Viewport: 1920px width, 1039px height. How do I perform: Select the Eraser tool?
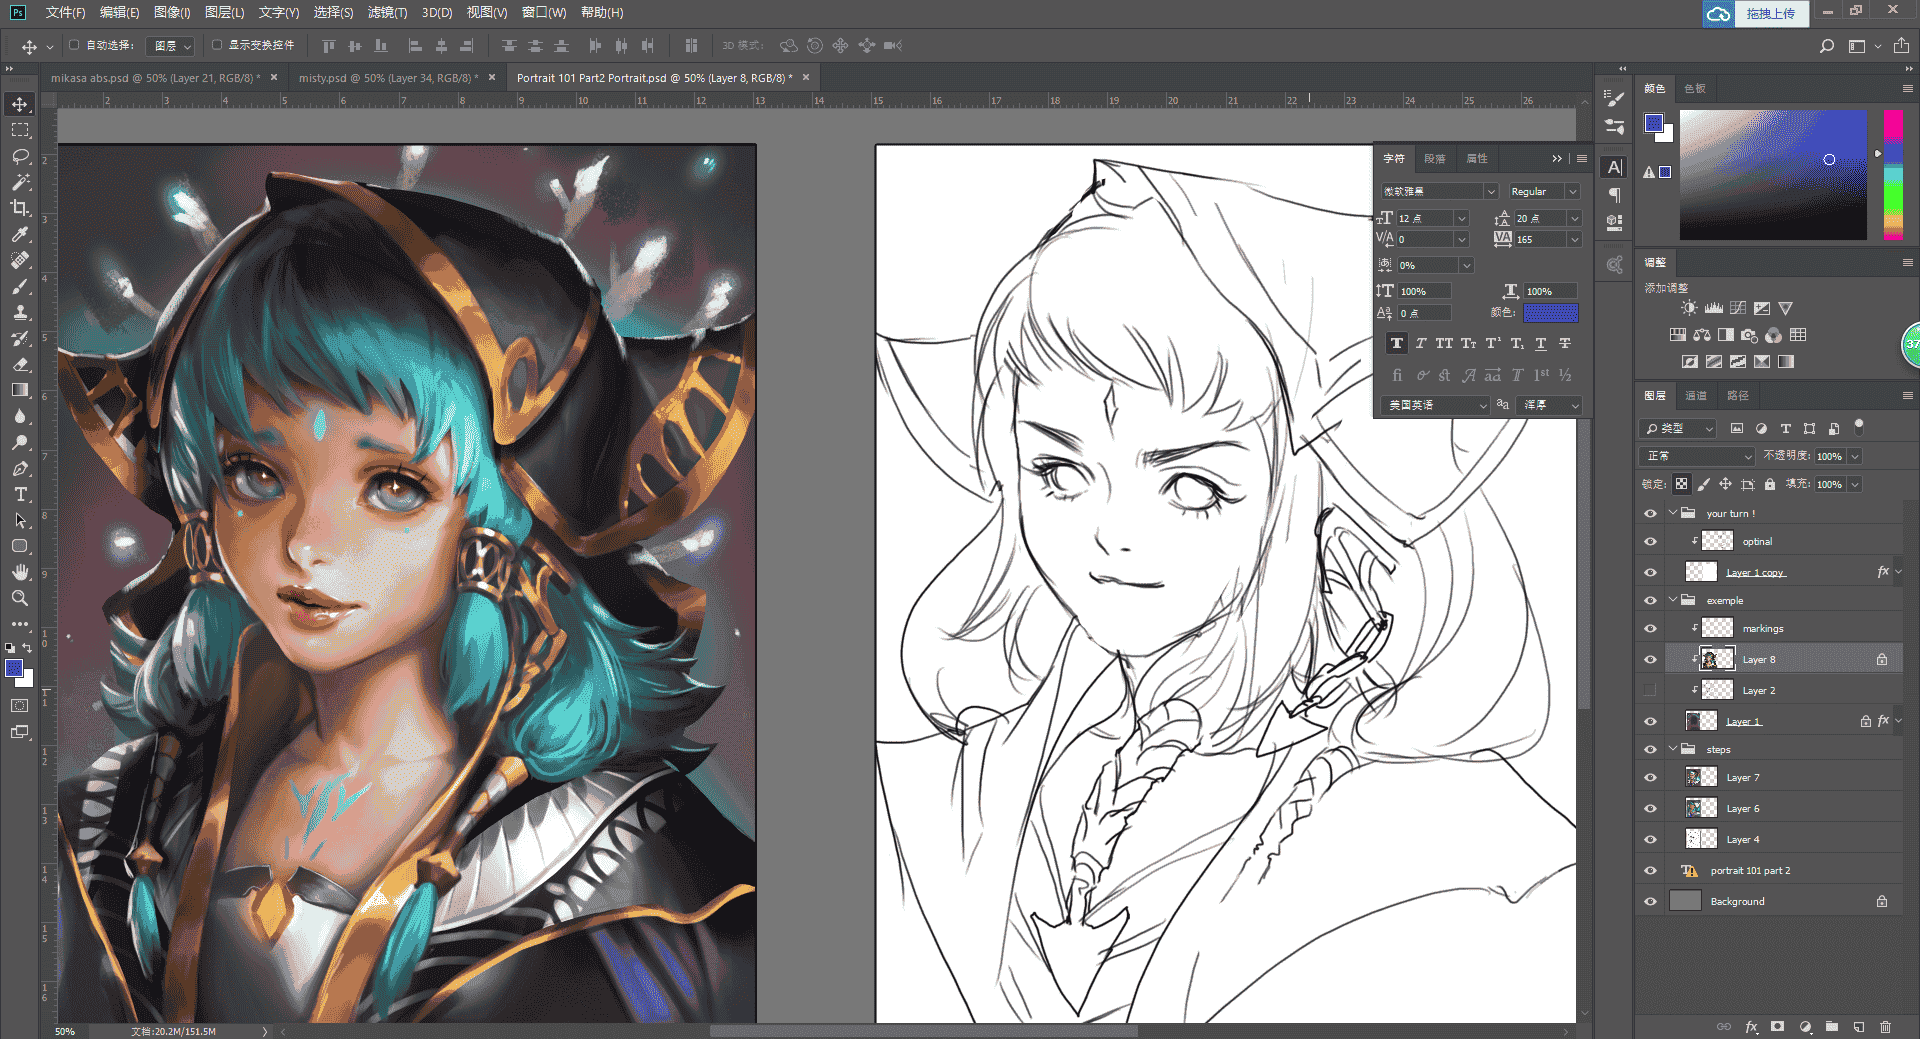tap(20, 364)
